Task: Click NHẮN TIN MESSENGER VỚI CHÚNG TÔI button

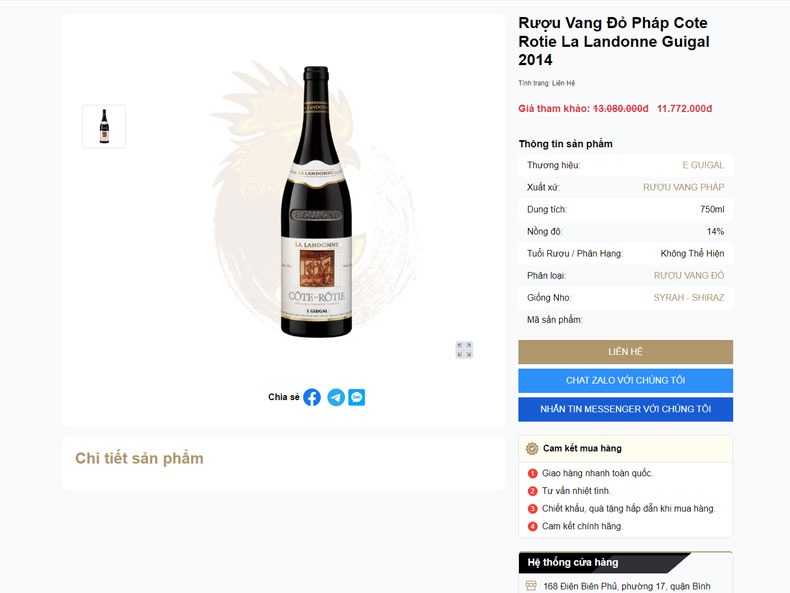Action: [x=625, y=409]
